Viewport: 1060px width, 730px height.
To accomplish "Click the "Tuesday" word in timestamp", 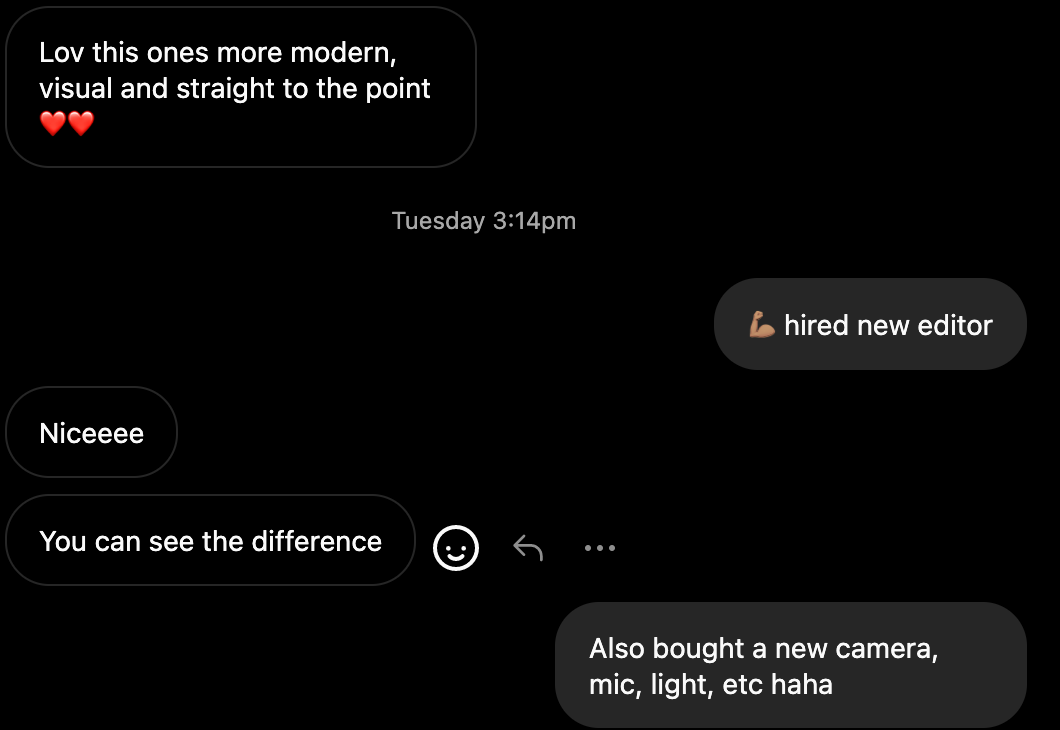I will [438, 221].
